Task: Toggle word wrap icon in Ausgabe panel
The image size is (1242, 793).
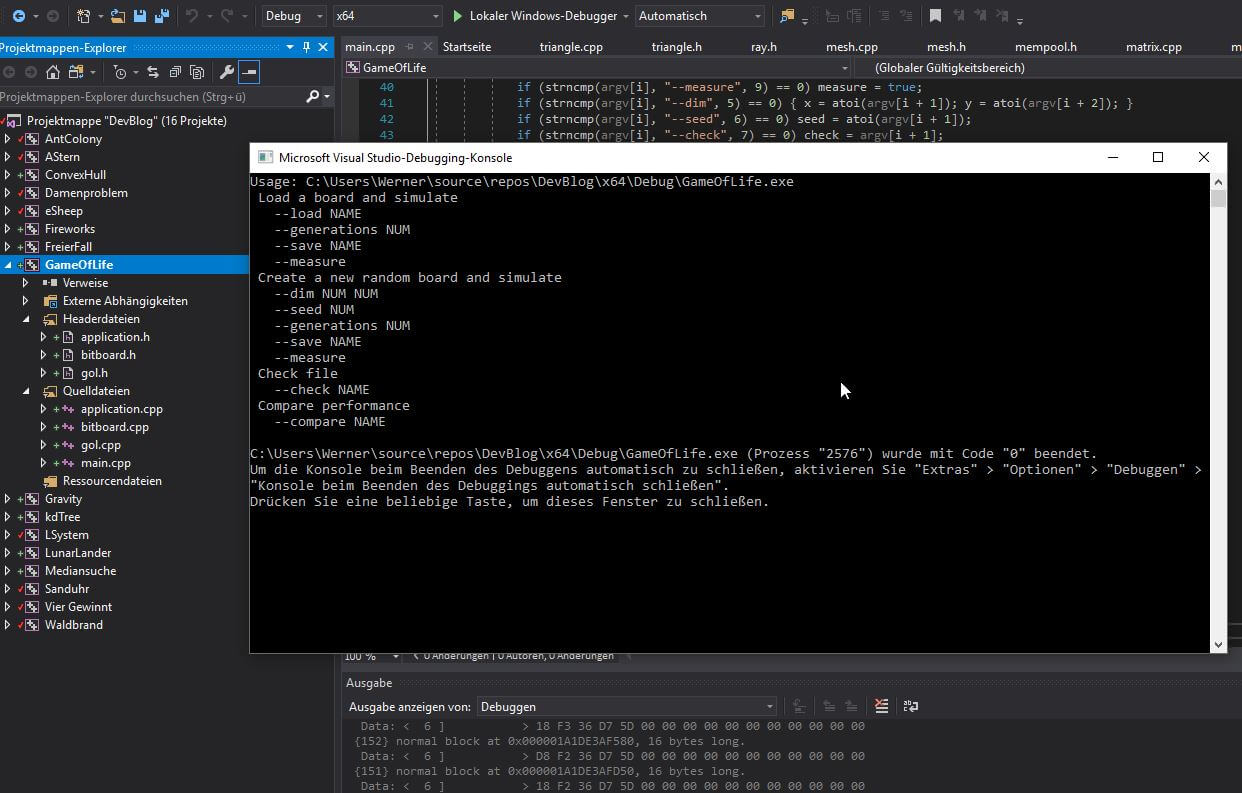Action: (x=910, y=706)
